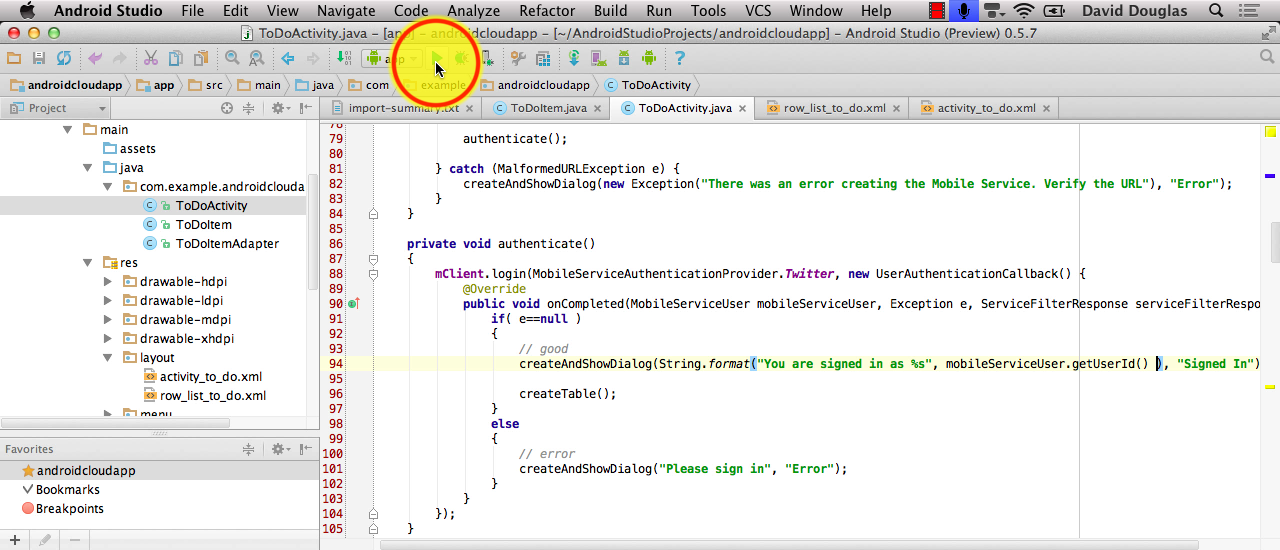Open the Android Device Monitor icon
This screenshot has width=1280, height=550.
tap(649, 58)
